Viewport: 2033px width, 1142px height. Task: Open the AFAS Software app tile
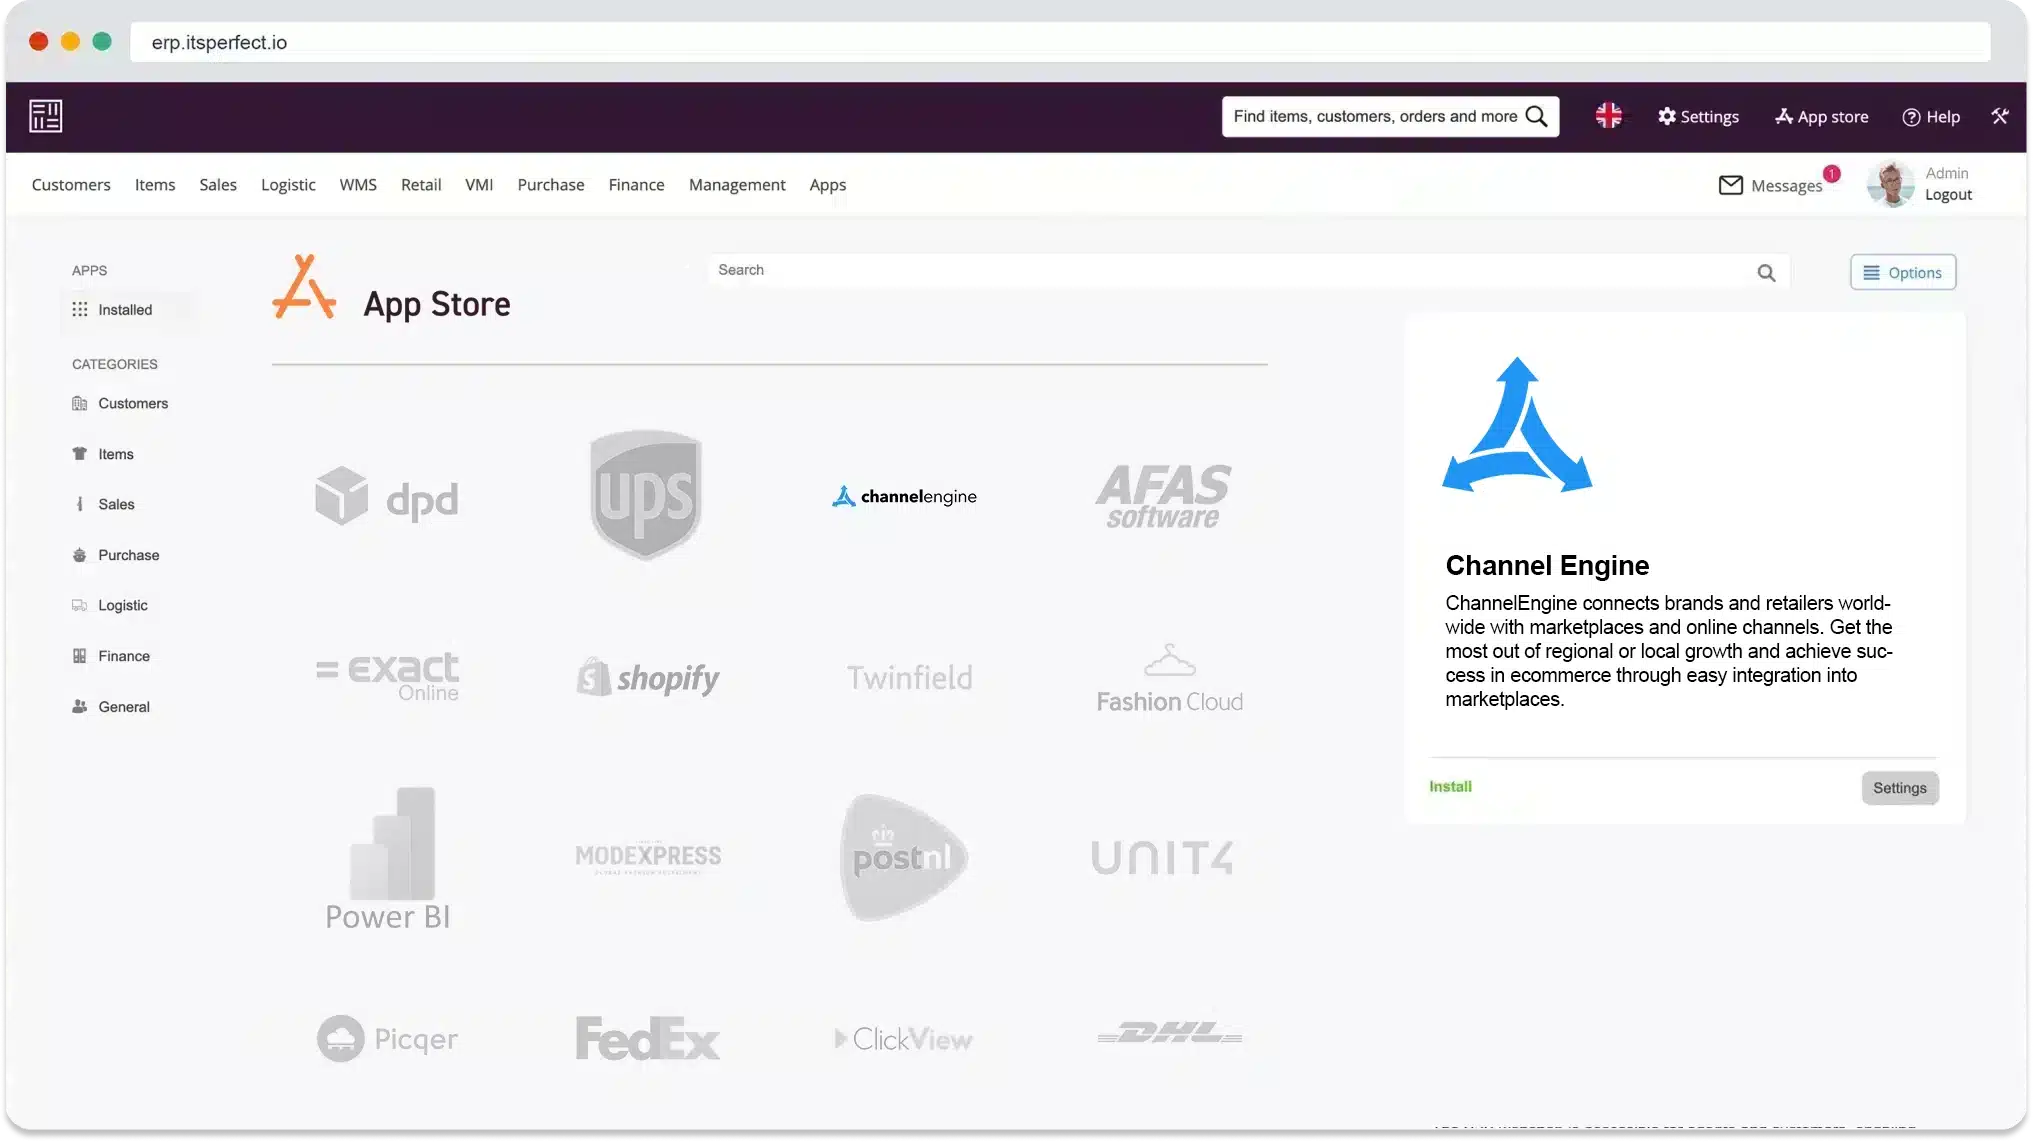(1163, 496)
